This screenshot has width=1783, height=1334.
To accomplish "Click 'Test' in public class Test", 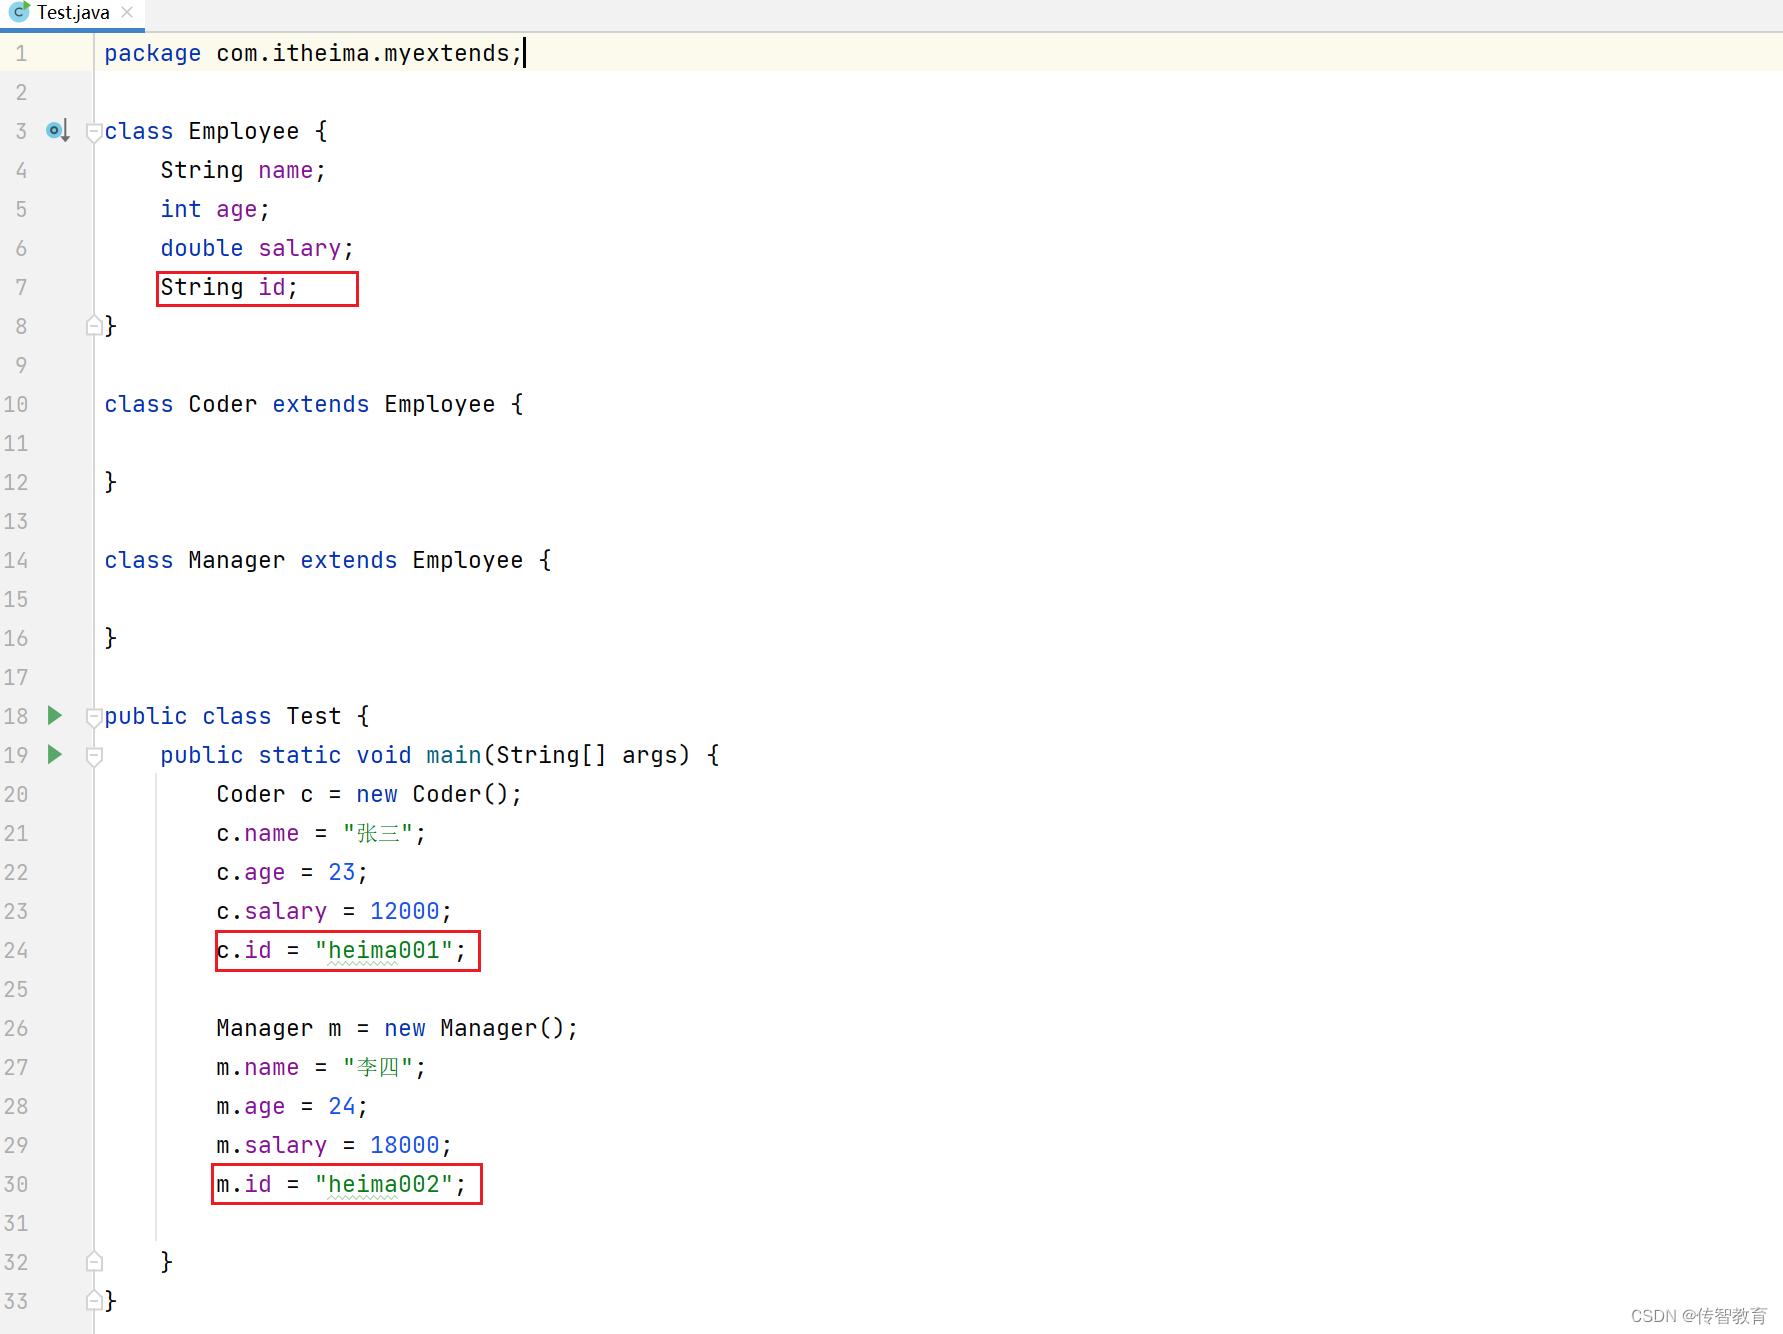I will pyautogui.click(x=314, y=716).
